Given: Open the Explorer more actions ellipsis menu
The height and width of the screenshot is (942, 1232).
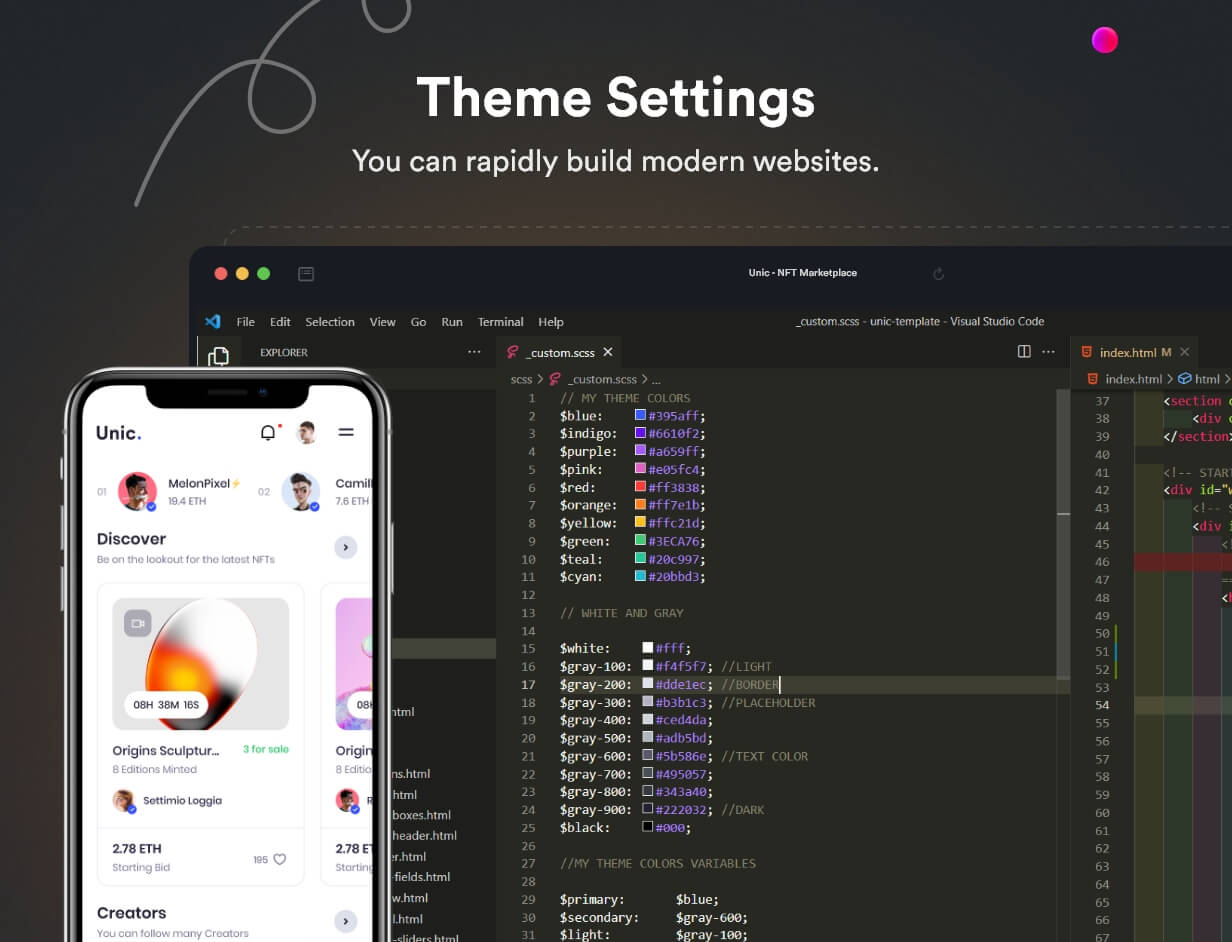Looking at the screenshot, I should [475, 352].
